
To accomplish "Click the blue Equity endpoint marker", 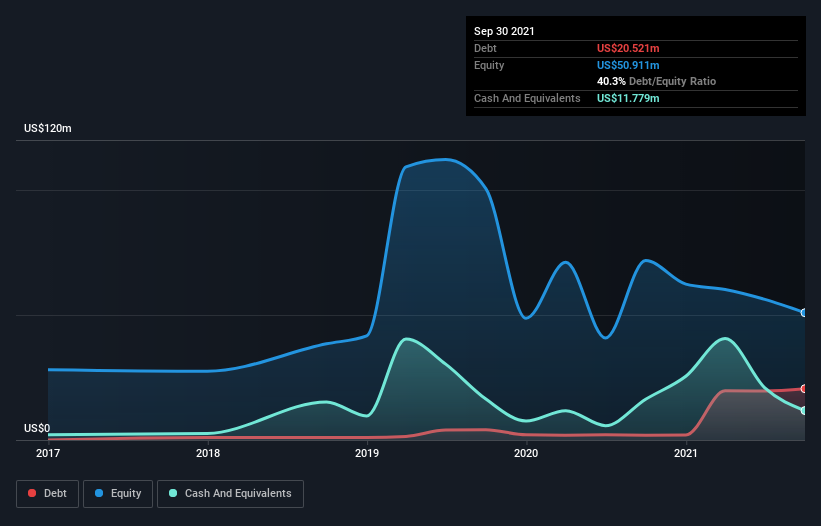I will (804, 312).
